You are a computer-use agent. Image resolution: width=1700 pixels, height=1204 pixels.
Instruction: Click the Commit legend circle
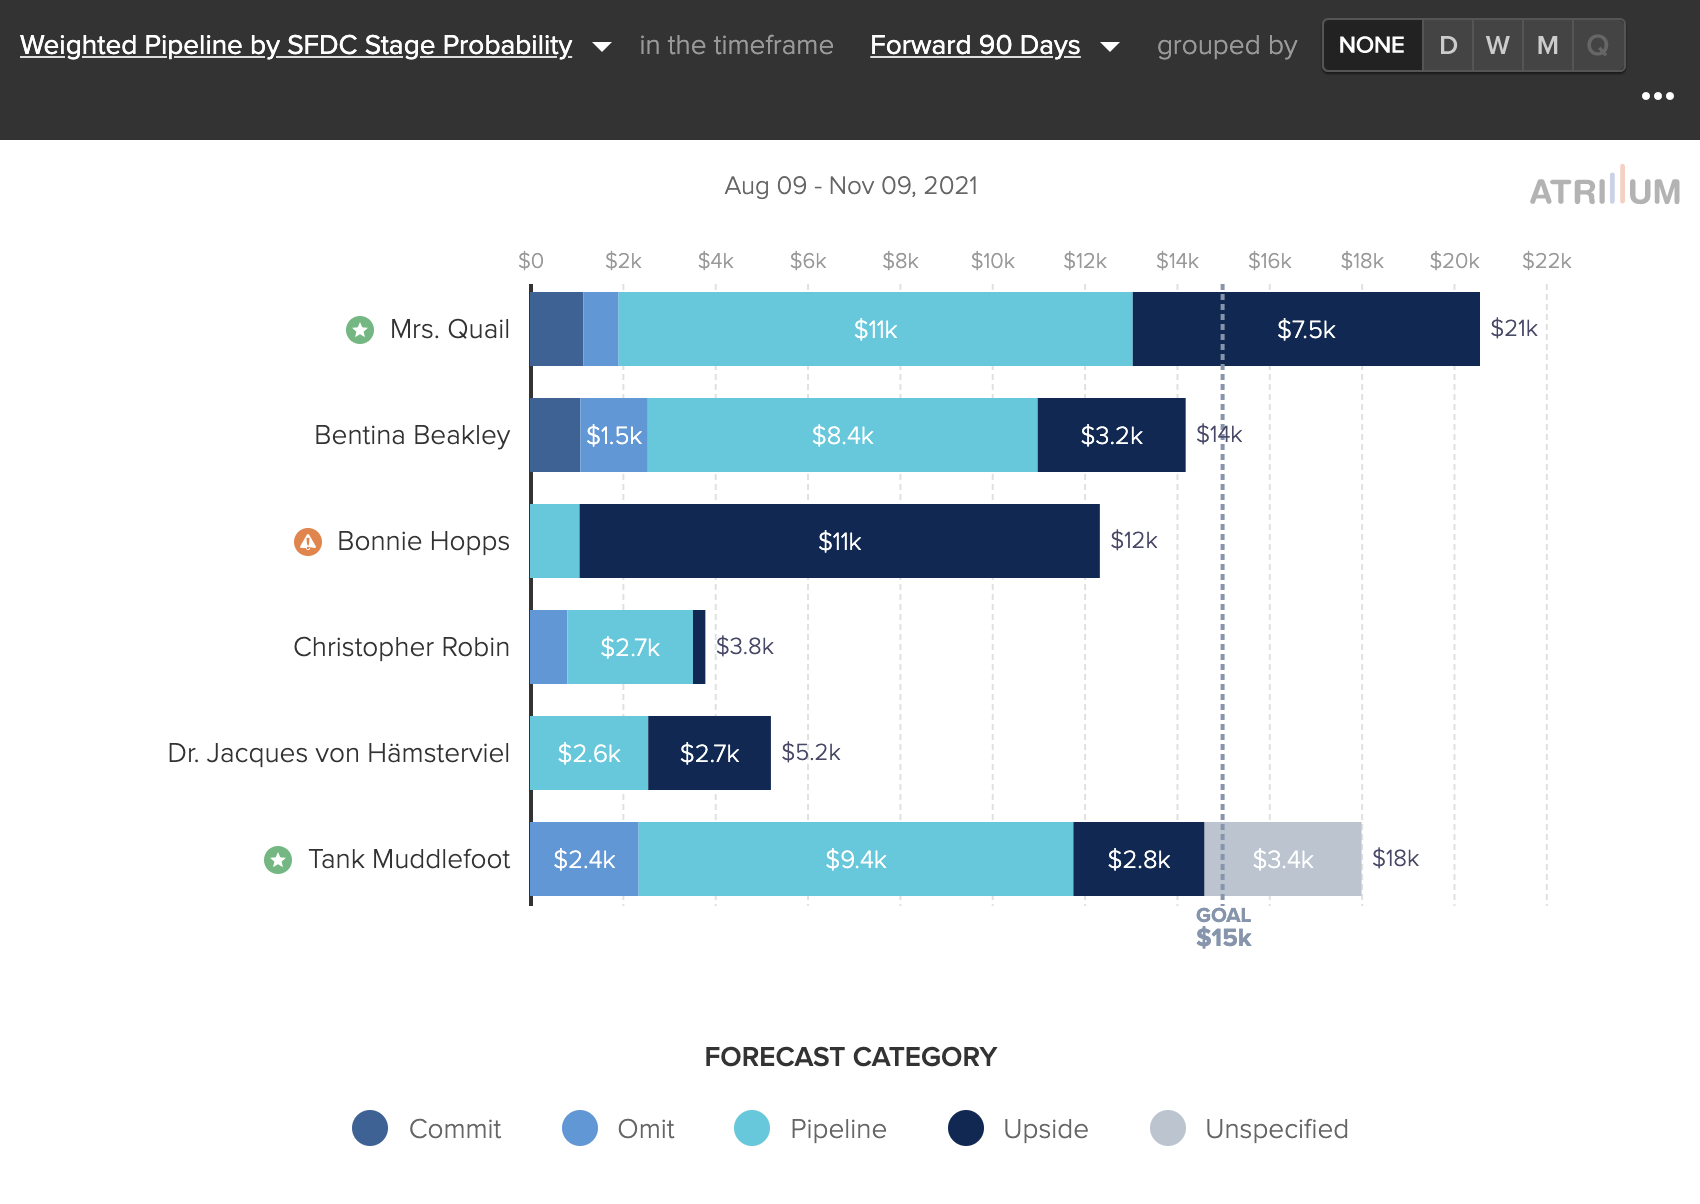370,1129
